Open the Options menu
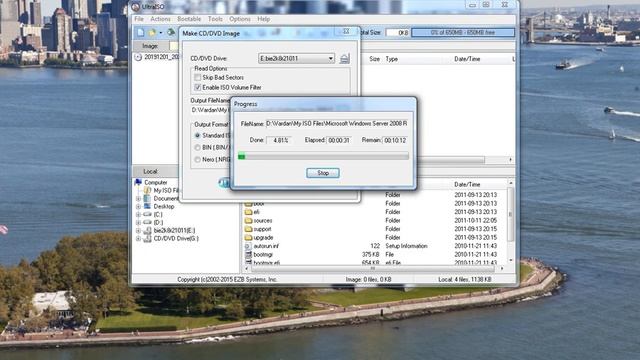 (x=240, y=19)
